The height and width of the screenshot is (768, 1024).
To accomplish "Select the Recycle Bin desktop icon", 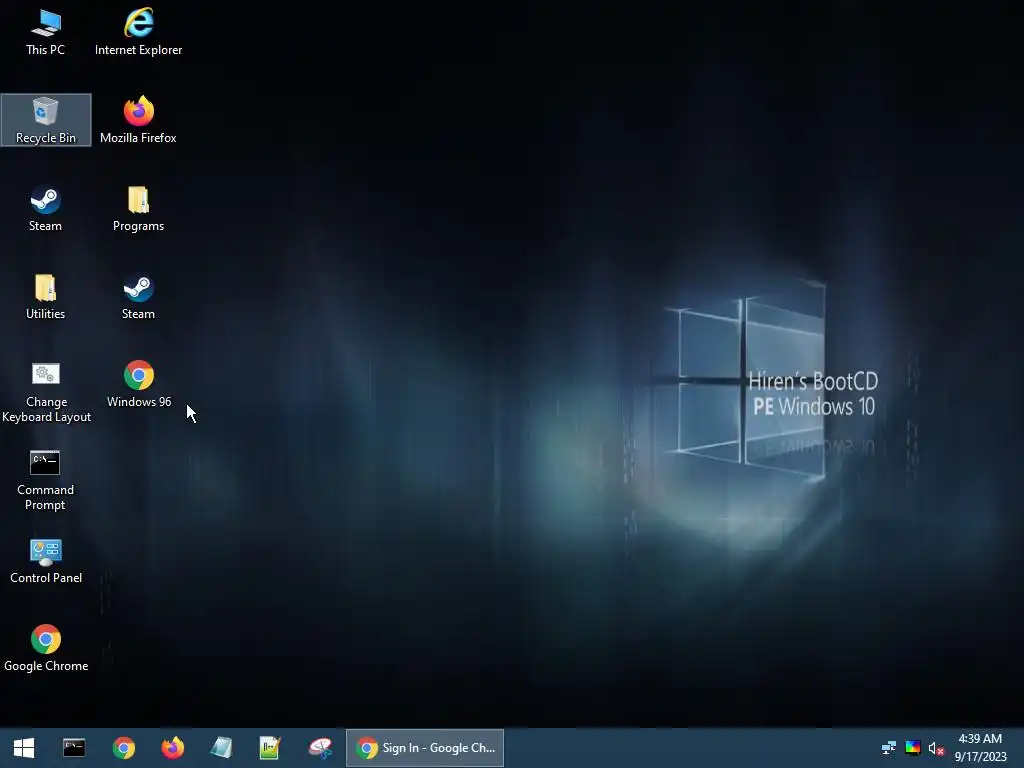I will (46, 120).
